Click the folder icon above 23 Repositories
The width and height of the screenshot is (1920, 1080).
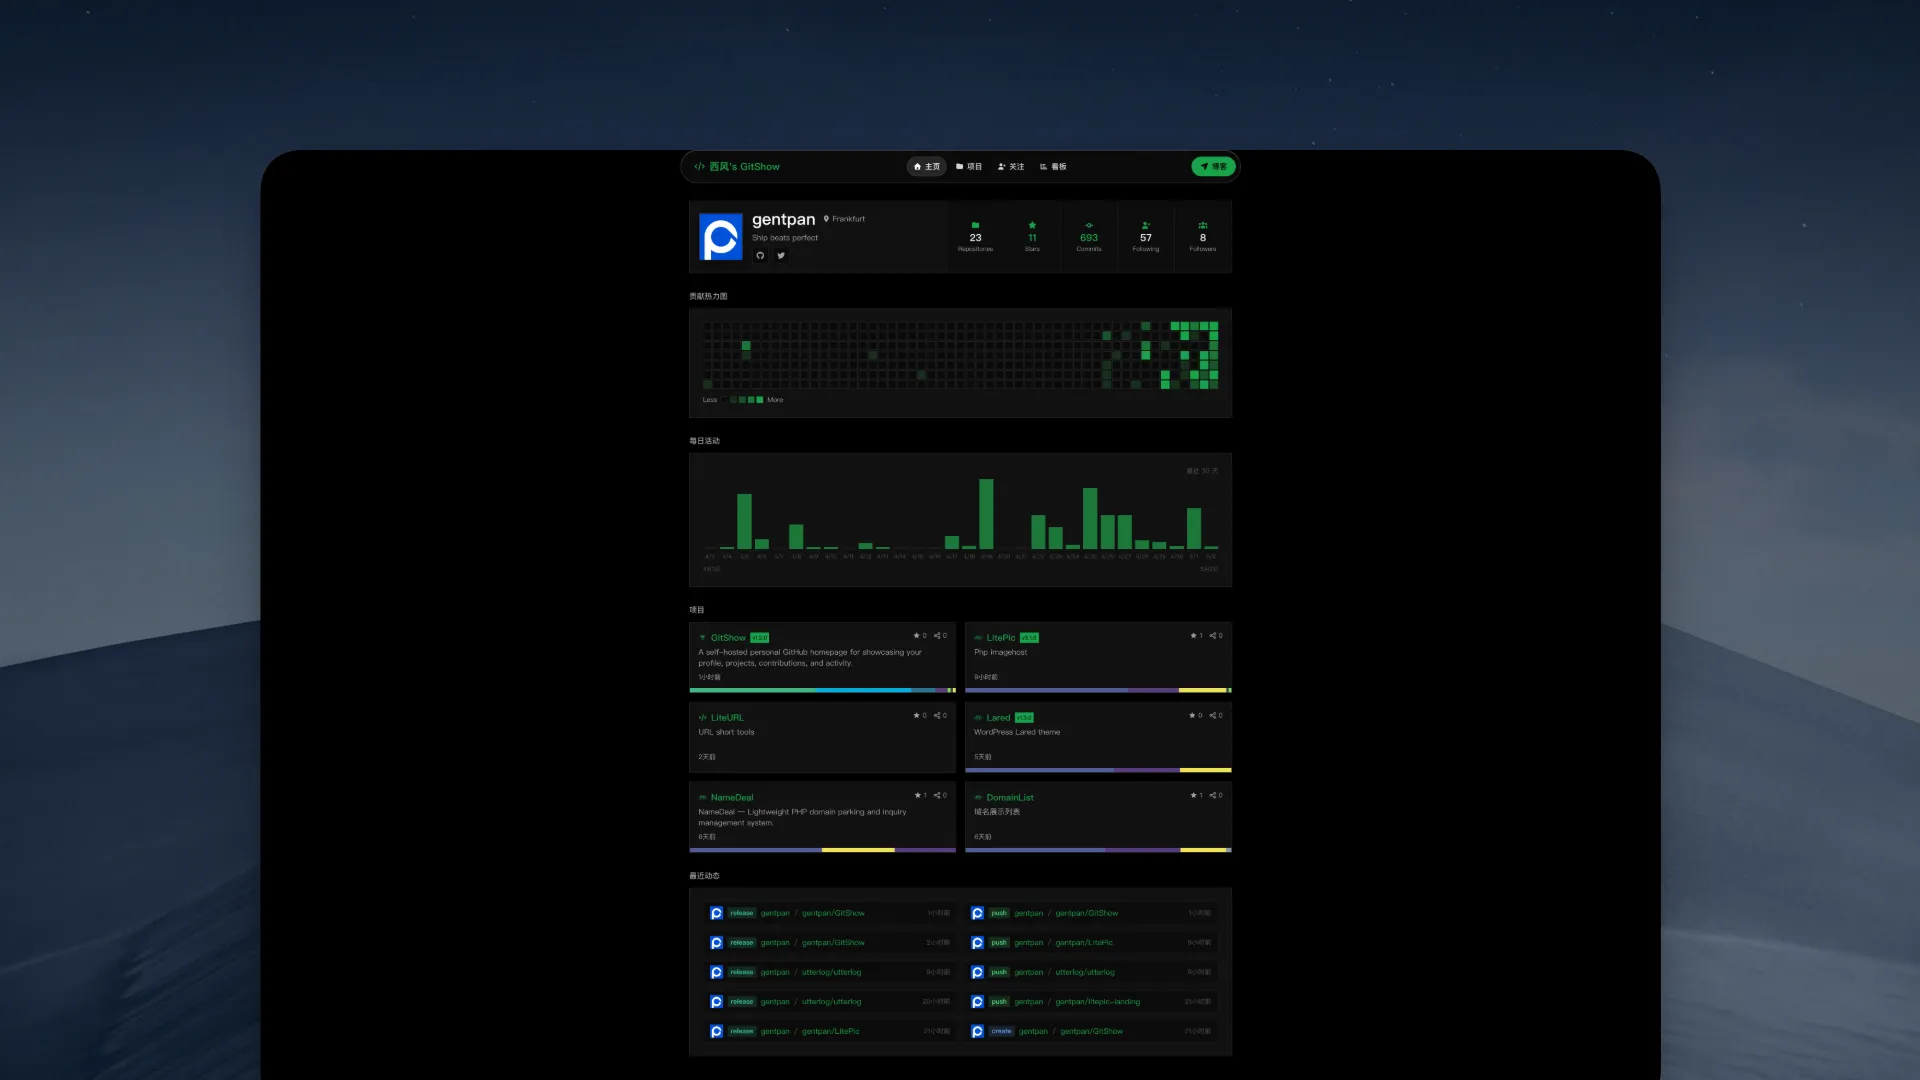[975, 225]
